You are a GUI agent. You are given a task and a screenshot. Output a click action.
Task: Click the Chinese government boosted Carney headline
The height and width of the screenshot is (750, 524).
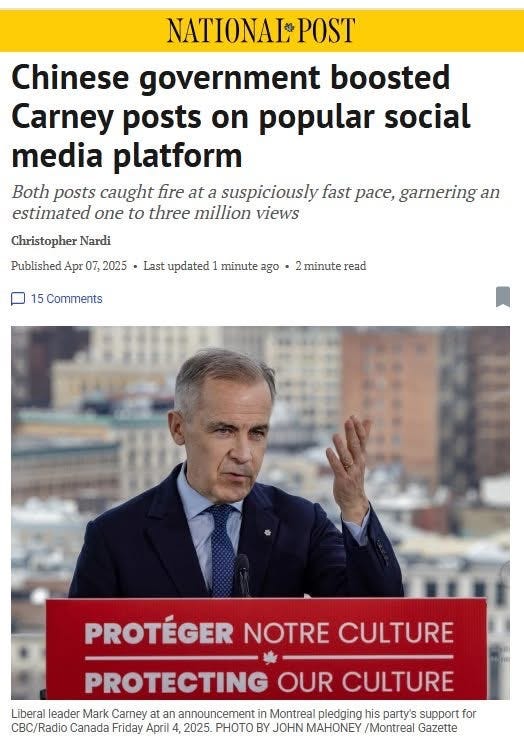tap(240, 117)
